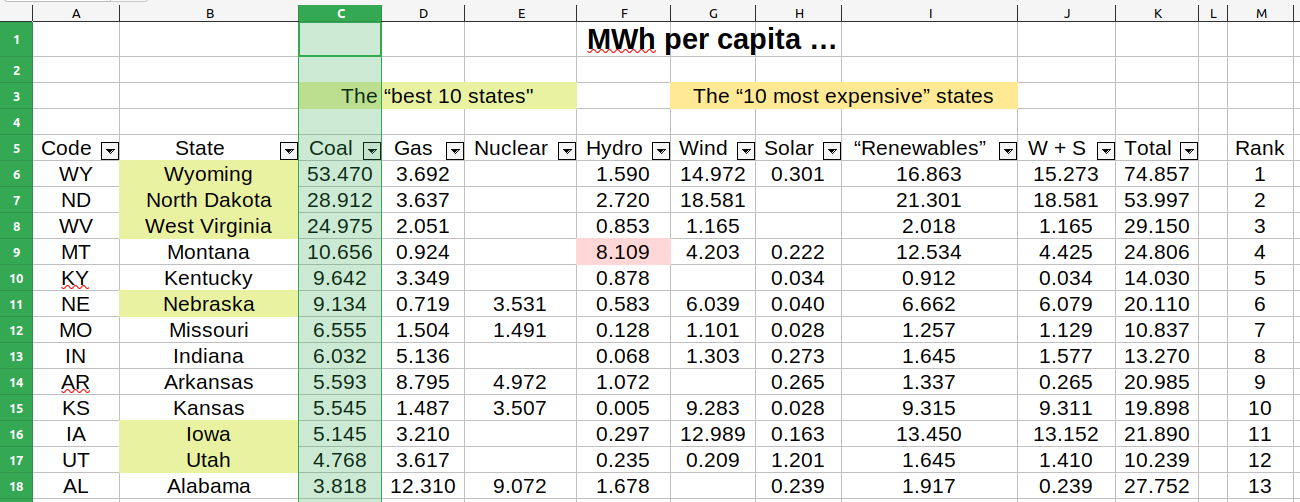Click the orange "10 most expensive" states label
Viewport: 1300px width, 502px height.
point(843,96)
